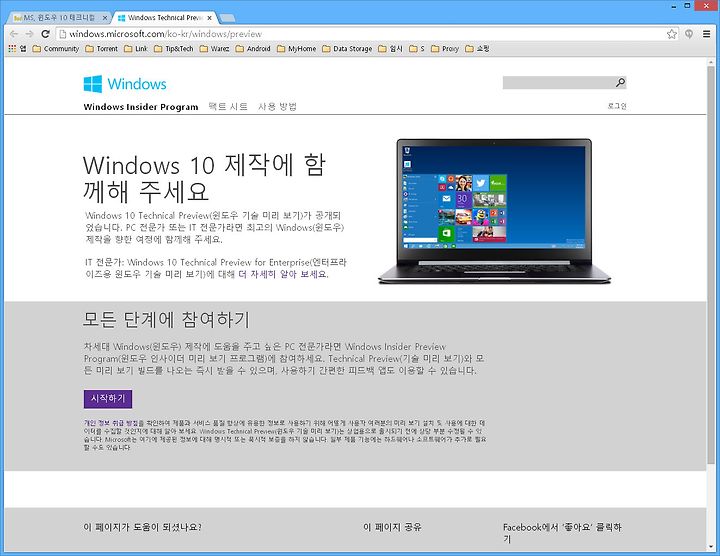This screenshot has width=720, height=556.
Task: Open the Proxy bookmark folder
Action: pos(445,49)
